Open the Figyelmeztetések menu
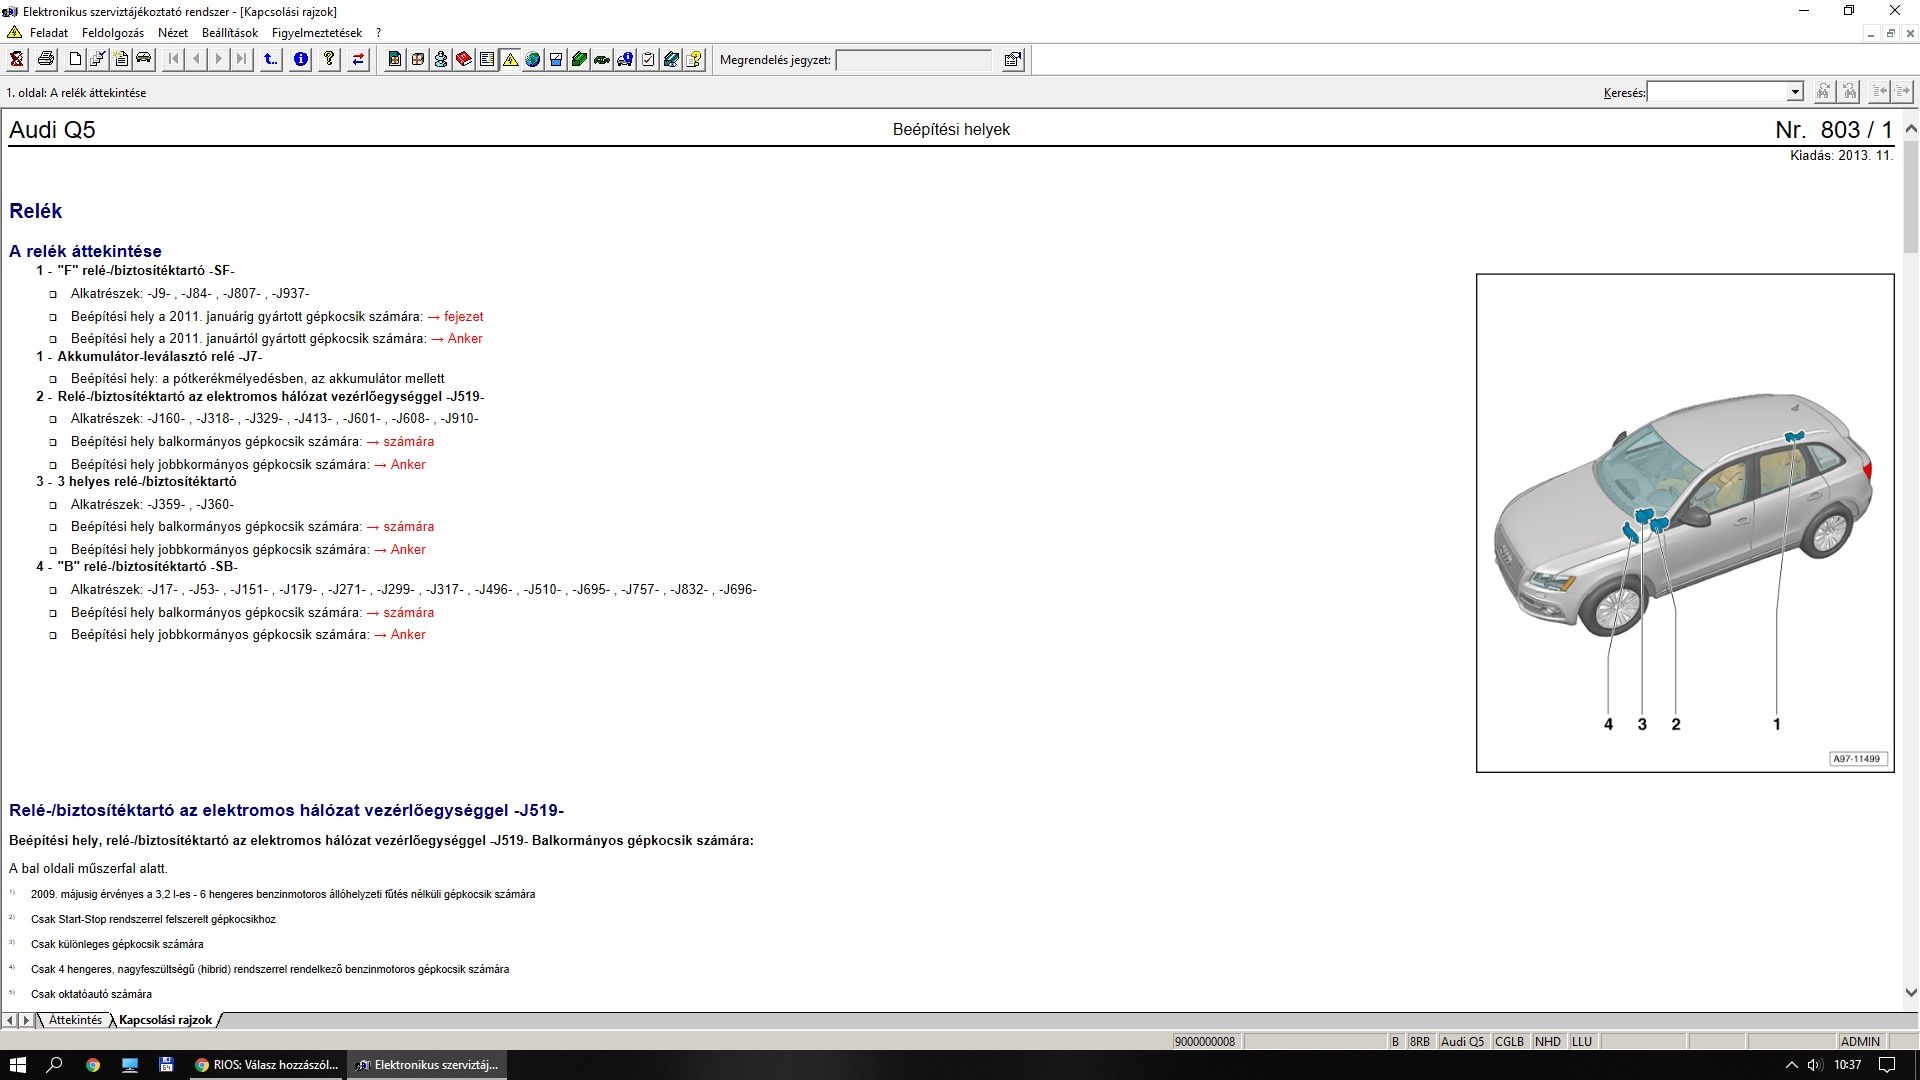Image resolution: width=1920 pixels, height=1080 pixels. pyautogui.click(x=317, y=33)
